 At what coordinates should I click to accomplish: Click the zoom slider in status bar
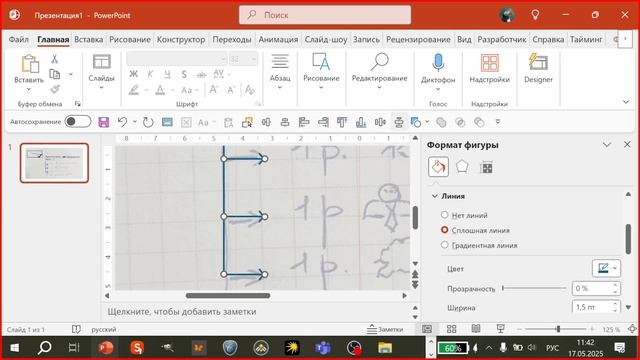coord(556,329)
